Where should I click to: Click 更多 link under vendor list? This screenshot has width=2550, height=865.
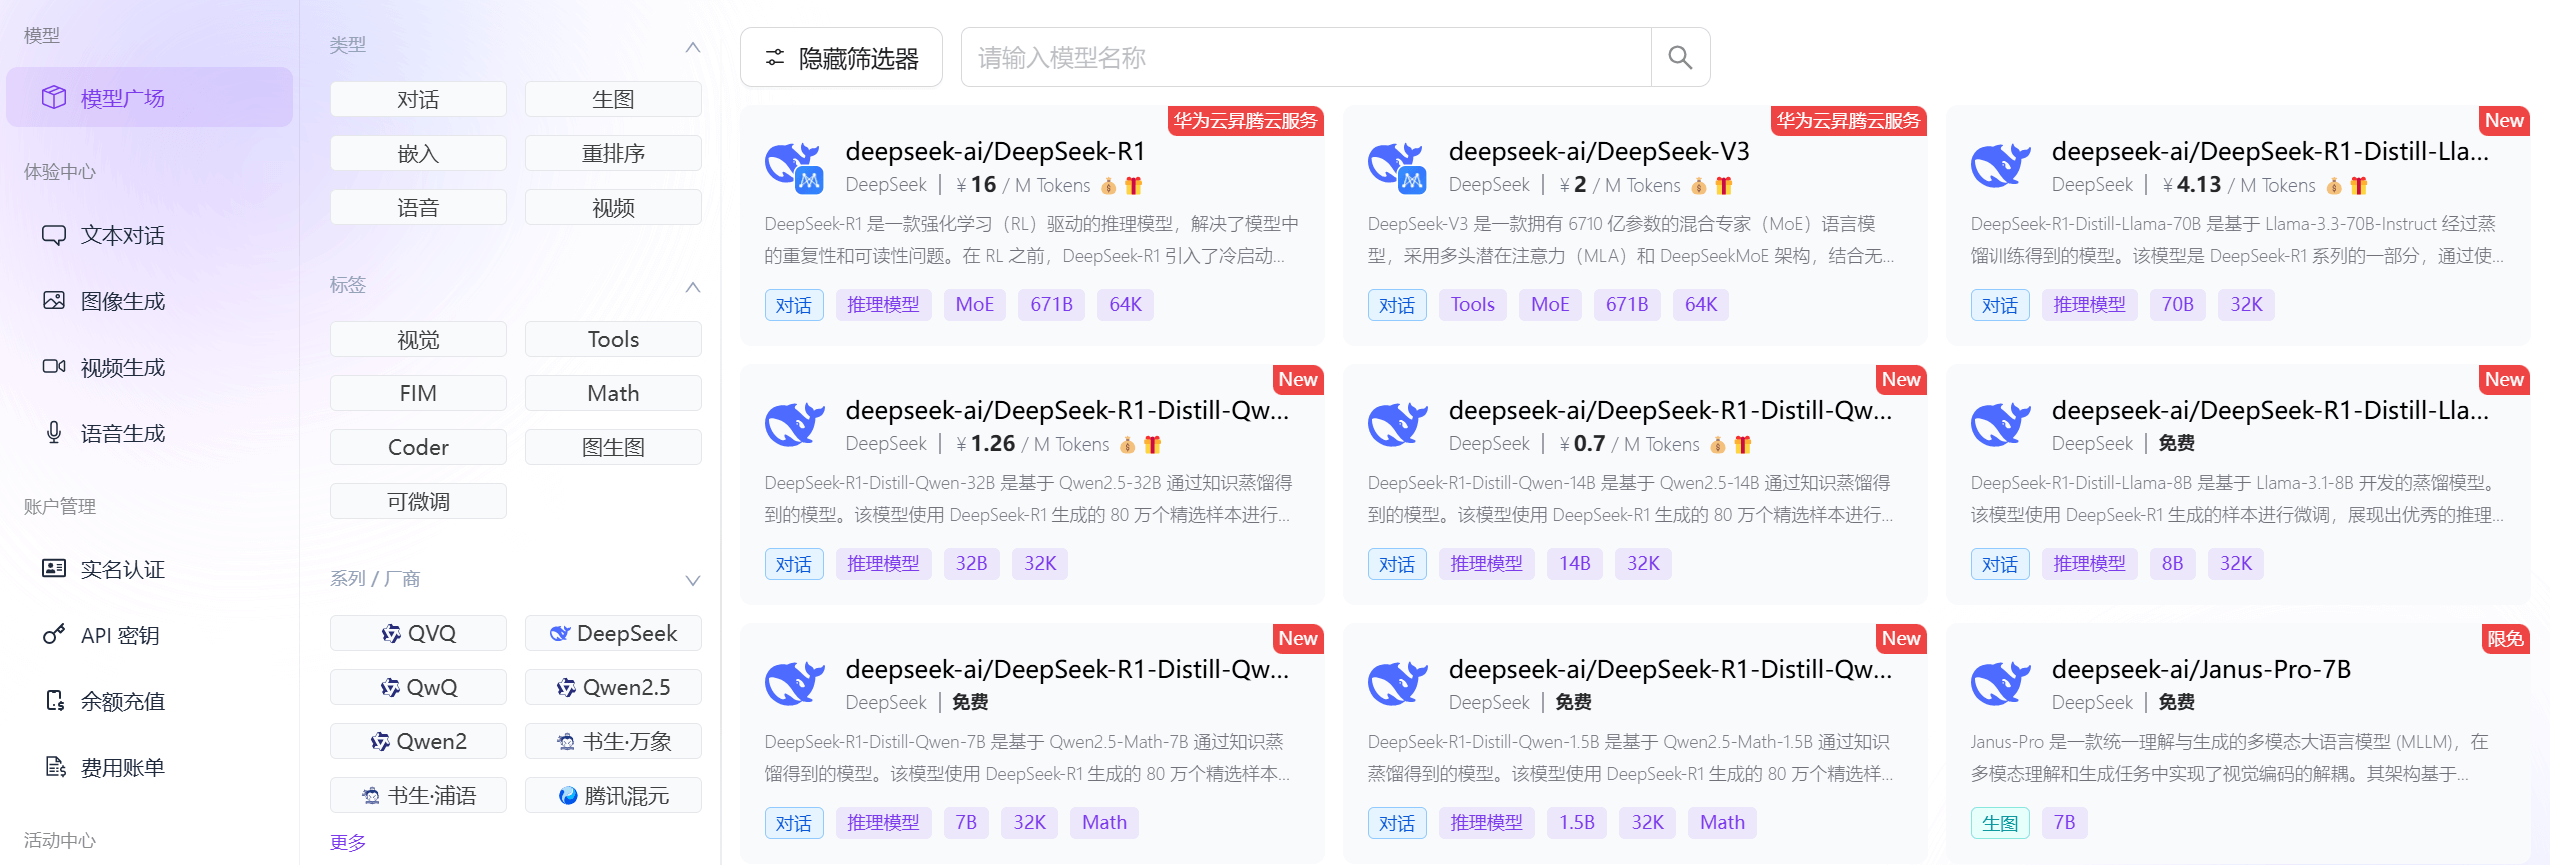348,842
